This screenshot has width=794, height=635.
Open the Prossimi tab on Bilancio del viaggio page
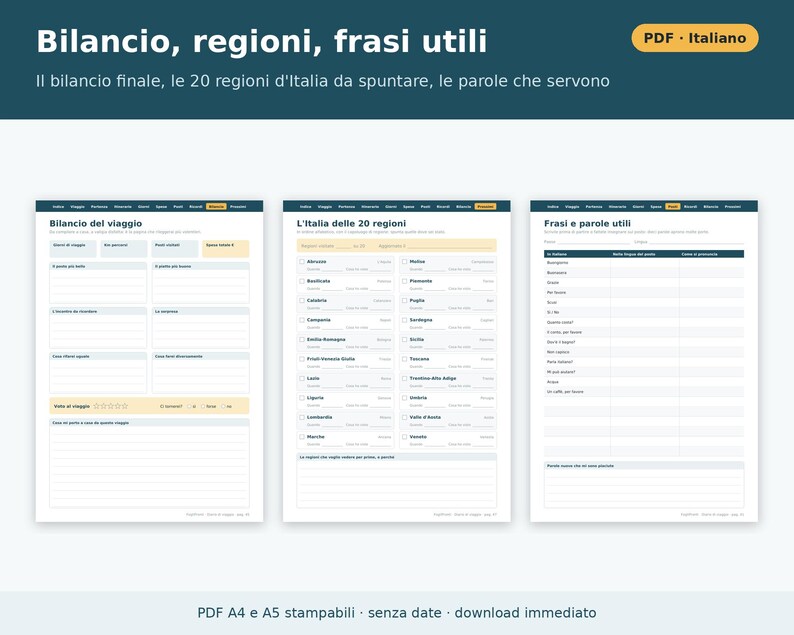(238, 207)
